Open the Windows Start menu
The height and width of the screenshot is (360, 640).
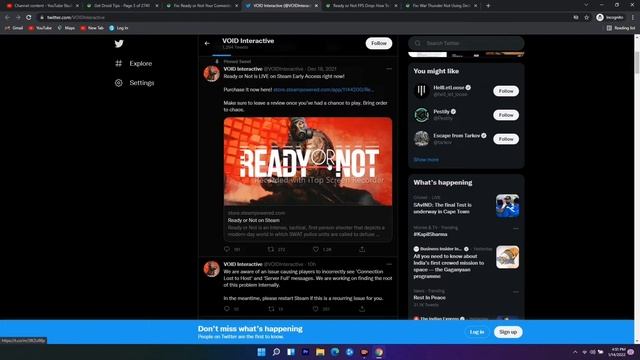[x=262, y=352]
